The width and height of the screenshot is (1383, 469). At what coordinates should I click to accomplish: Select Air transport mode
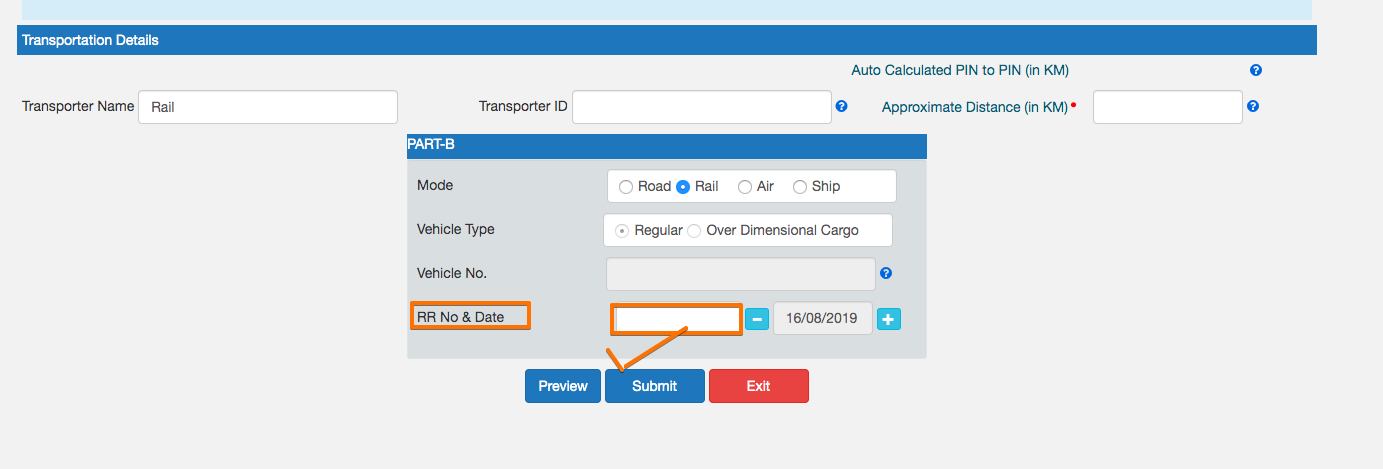745,187
